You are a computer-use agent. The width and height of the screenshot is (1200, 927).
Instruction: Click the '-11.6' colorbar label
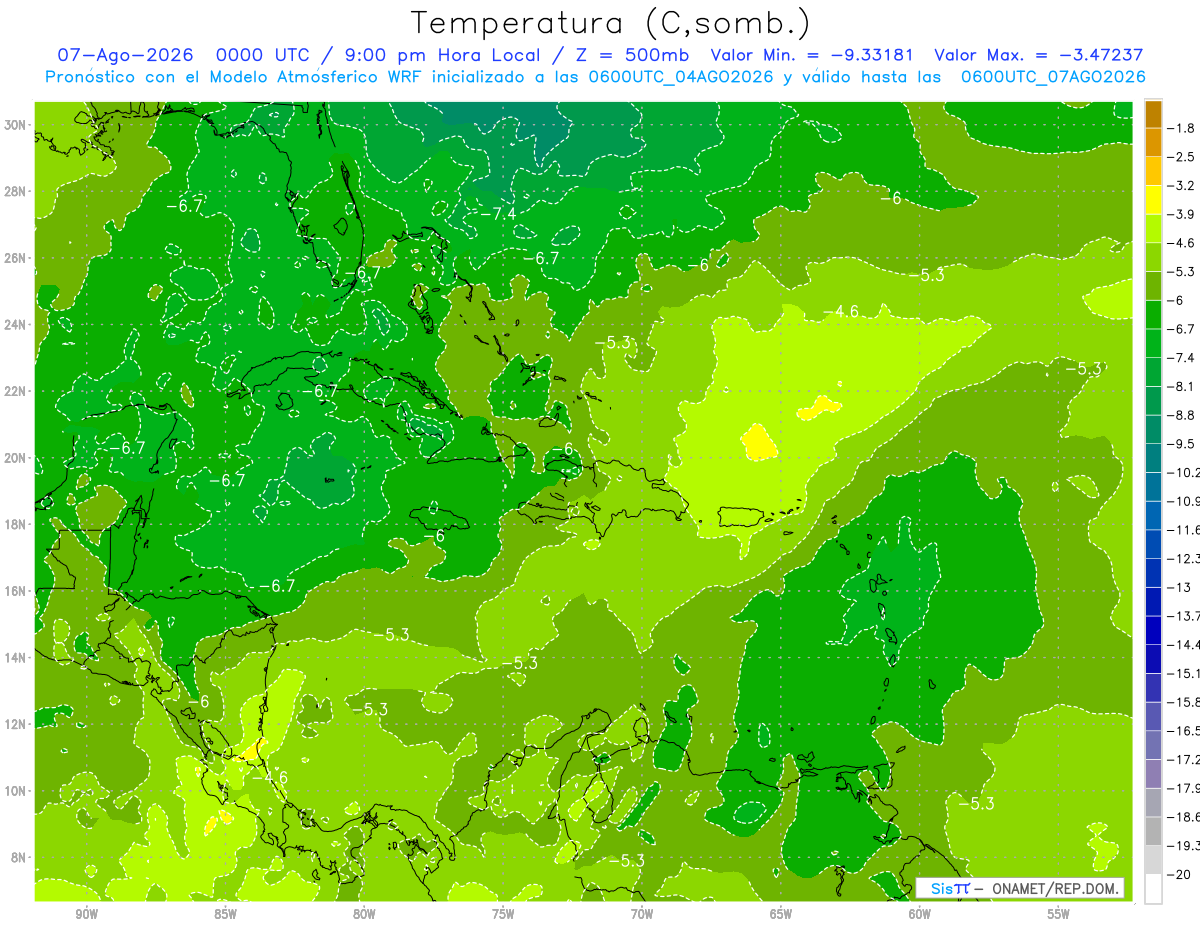[x=1184, y=530]
